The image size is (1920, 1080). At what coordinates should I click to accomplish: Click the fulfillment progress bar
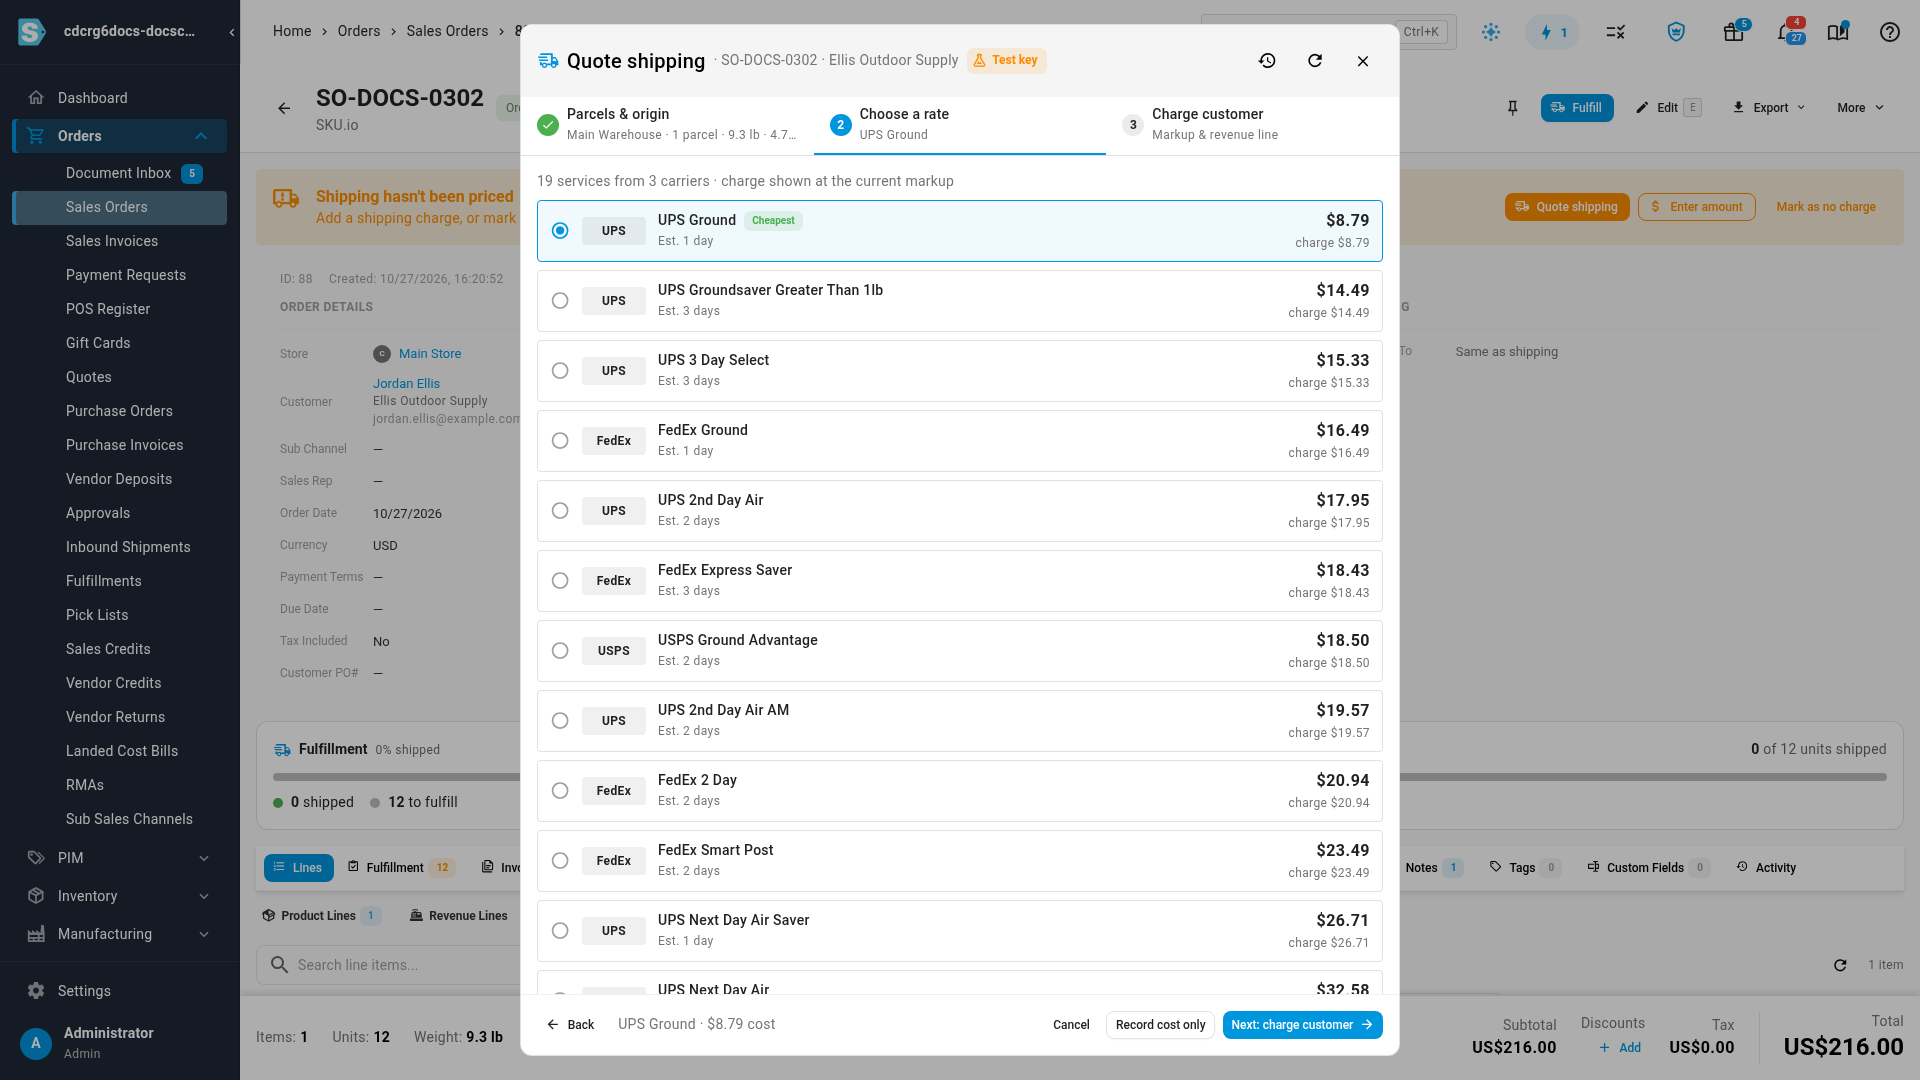1080,777
